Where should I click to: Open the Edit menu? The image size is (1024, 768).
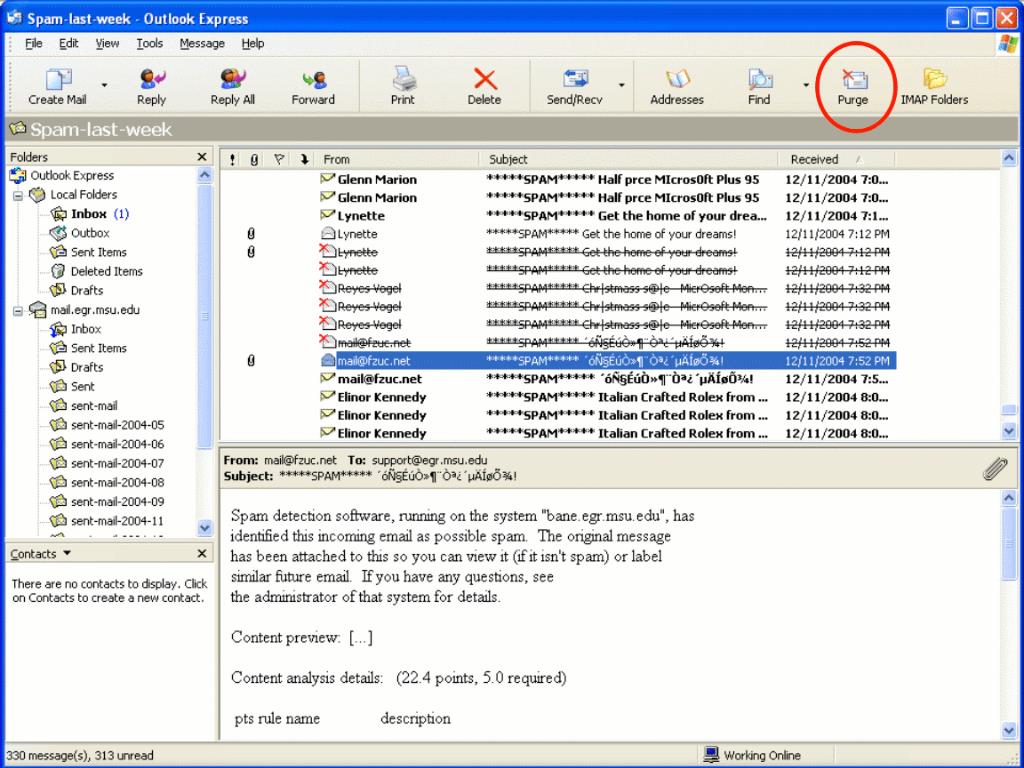69,44
